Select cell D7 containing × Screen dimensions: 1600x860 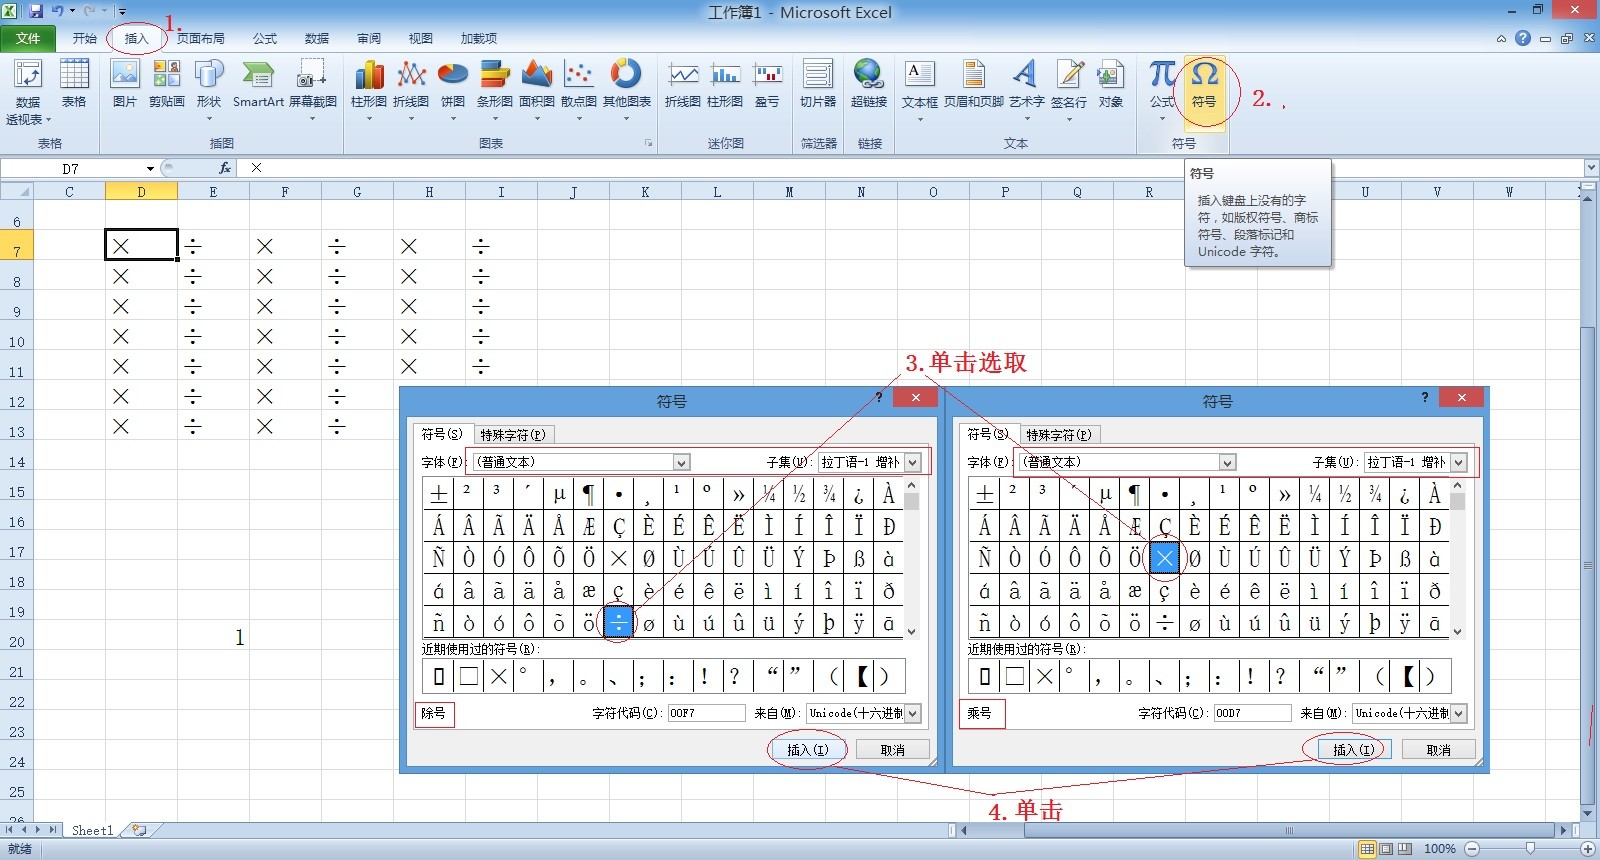(x=141, y=245)
